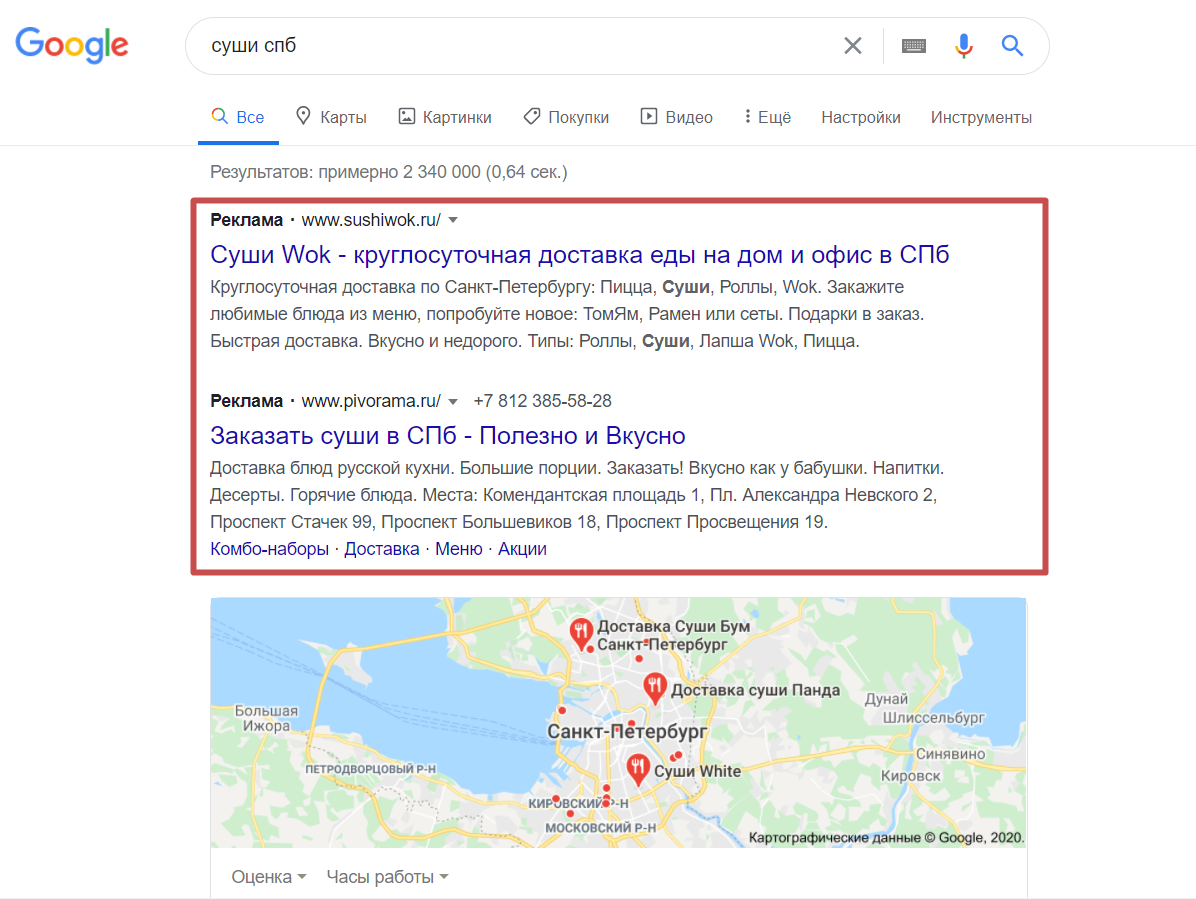Clear the search query with X icon
The height and width of the screenshot is (899, 1196).
click(x=852, y=46)
